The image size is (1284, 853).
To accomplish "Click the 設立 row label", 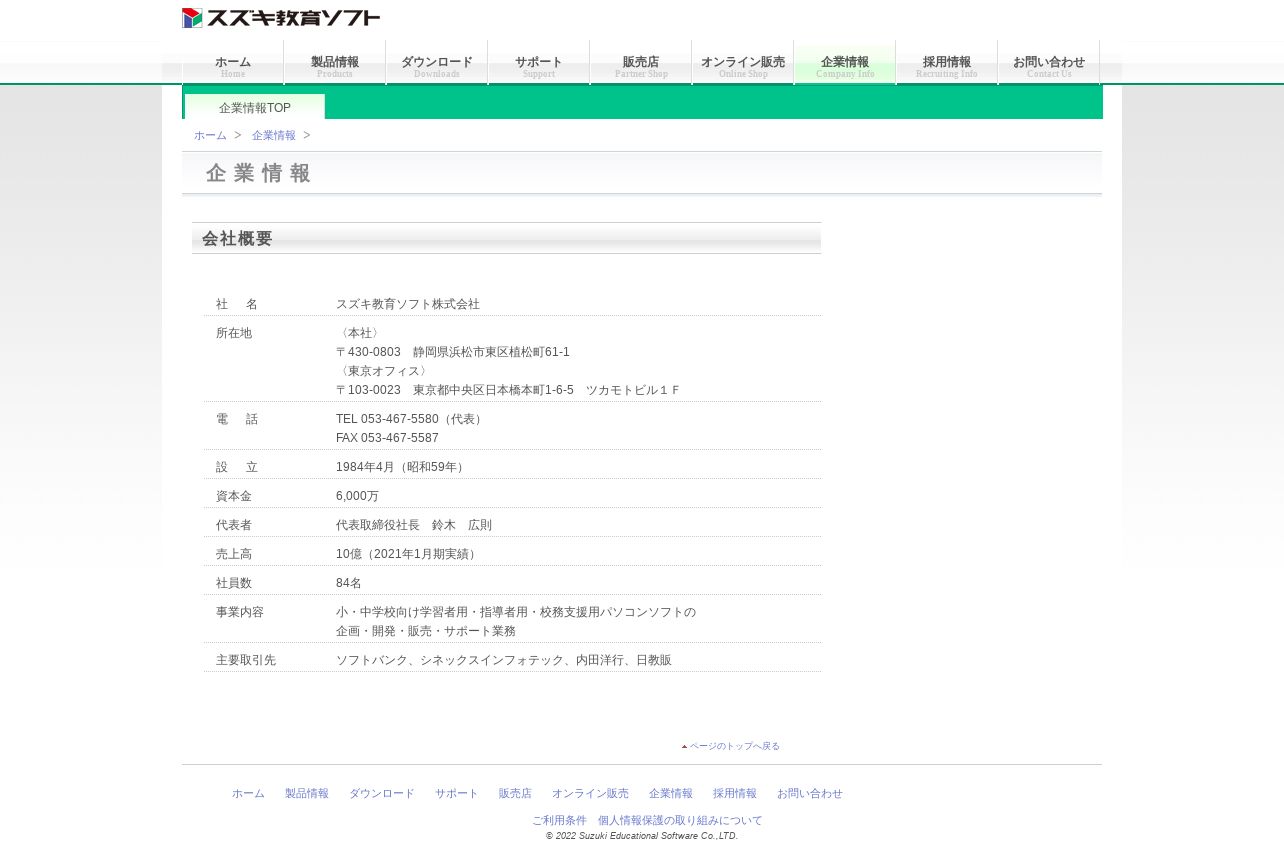I will (237, 467).
